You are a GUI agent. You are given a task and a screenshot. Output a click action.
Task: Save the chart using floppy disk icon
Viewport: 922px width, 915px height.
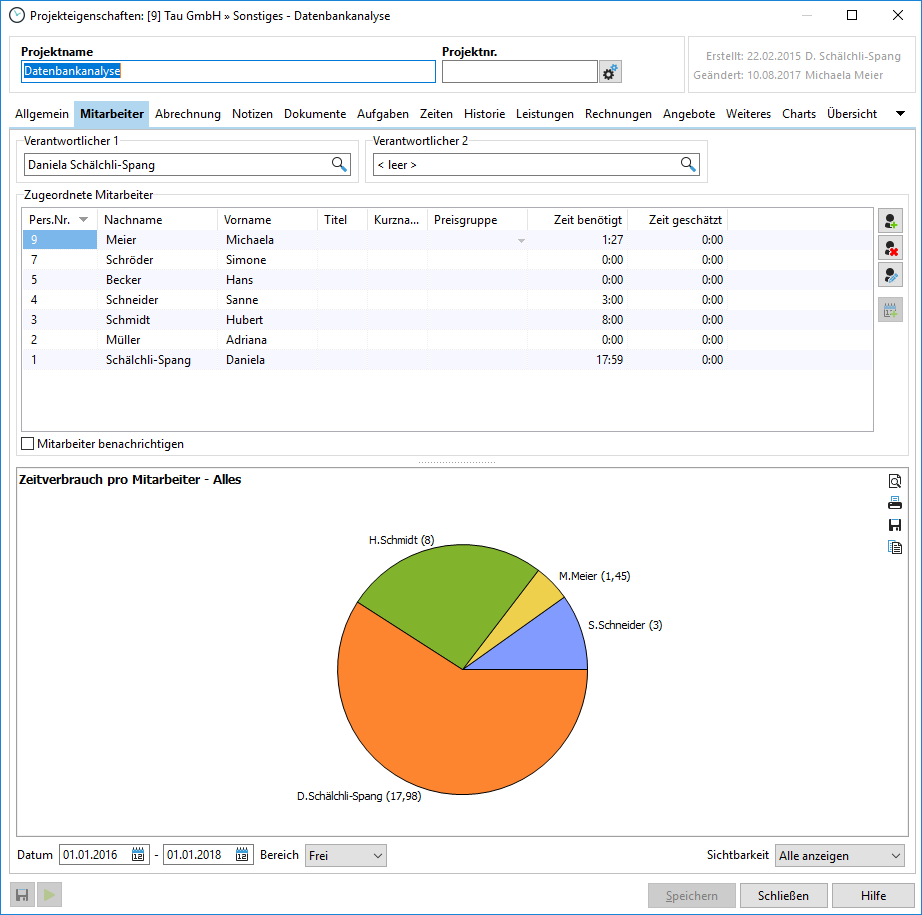[x=895, y=525]
